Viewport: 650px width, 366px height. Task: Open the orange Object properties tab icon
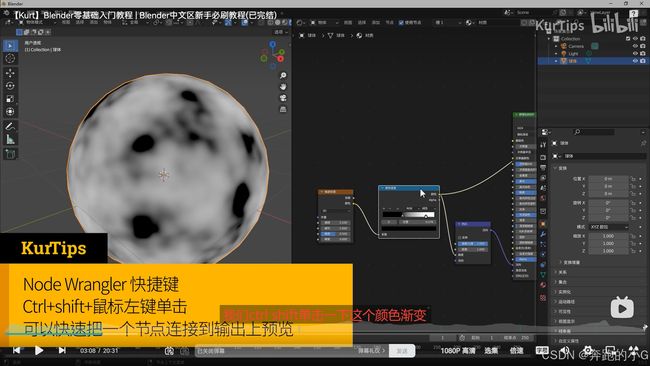pos(543,224)
